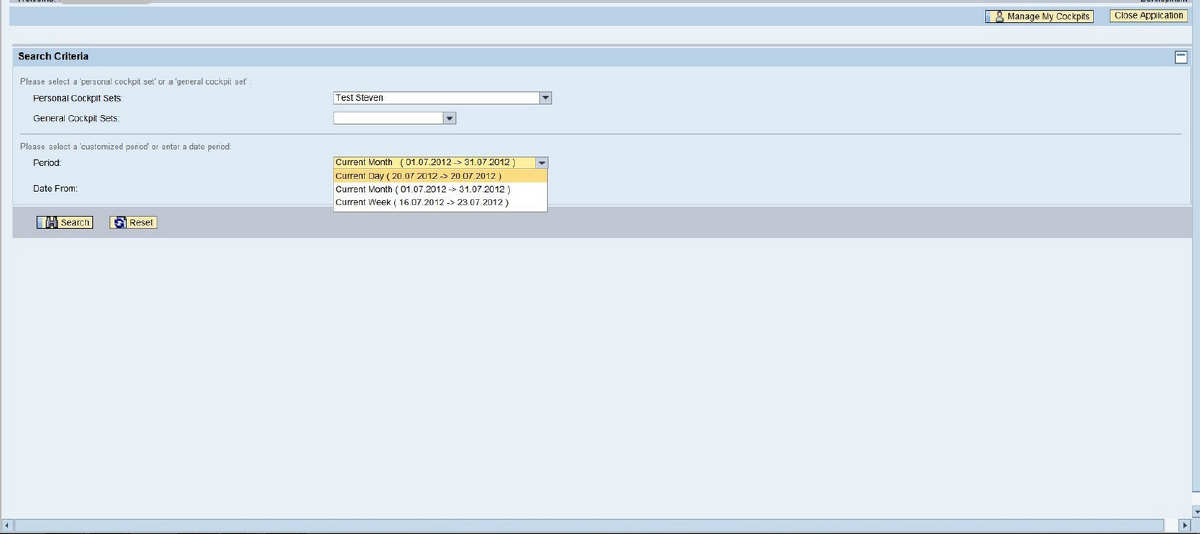Image resolution: width=1200 pixels, height=534 pixels.
Task: Click the refresh icon on the Reset button
Action: pyautogui.click(x=120, y=222)
